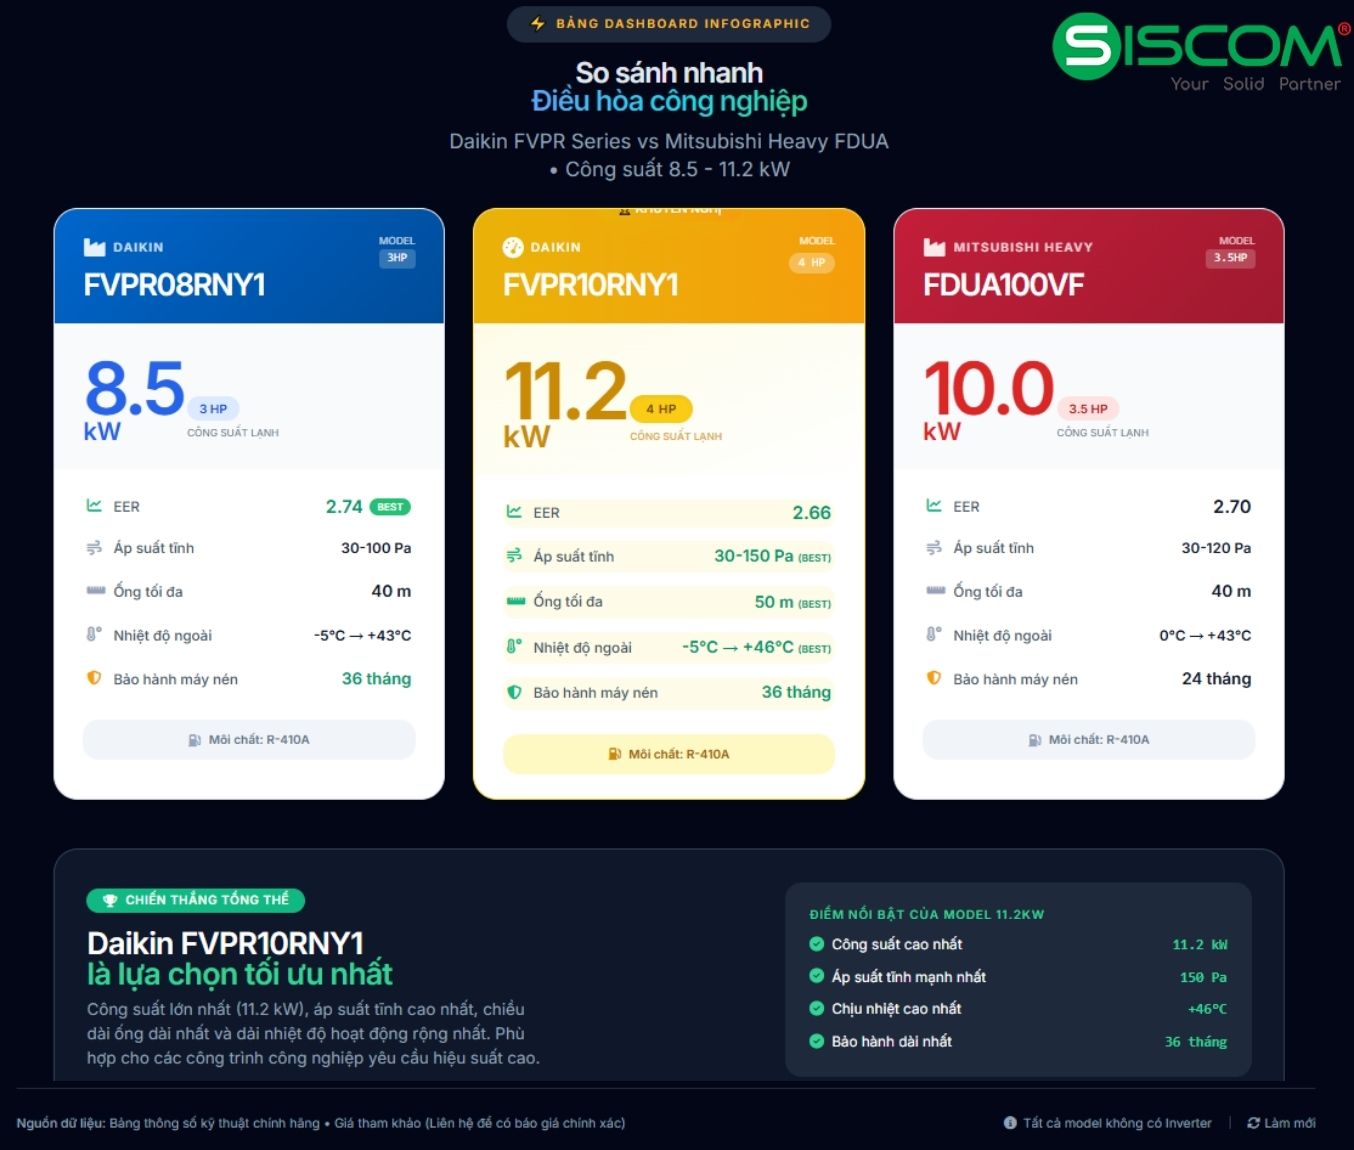Click the 'Điều hòa công nghiệp' heading
1354x1150 pixels.
[x=669, y=101]
